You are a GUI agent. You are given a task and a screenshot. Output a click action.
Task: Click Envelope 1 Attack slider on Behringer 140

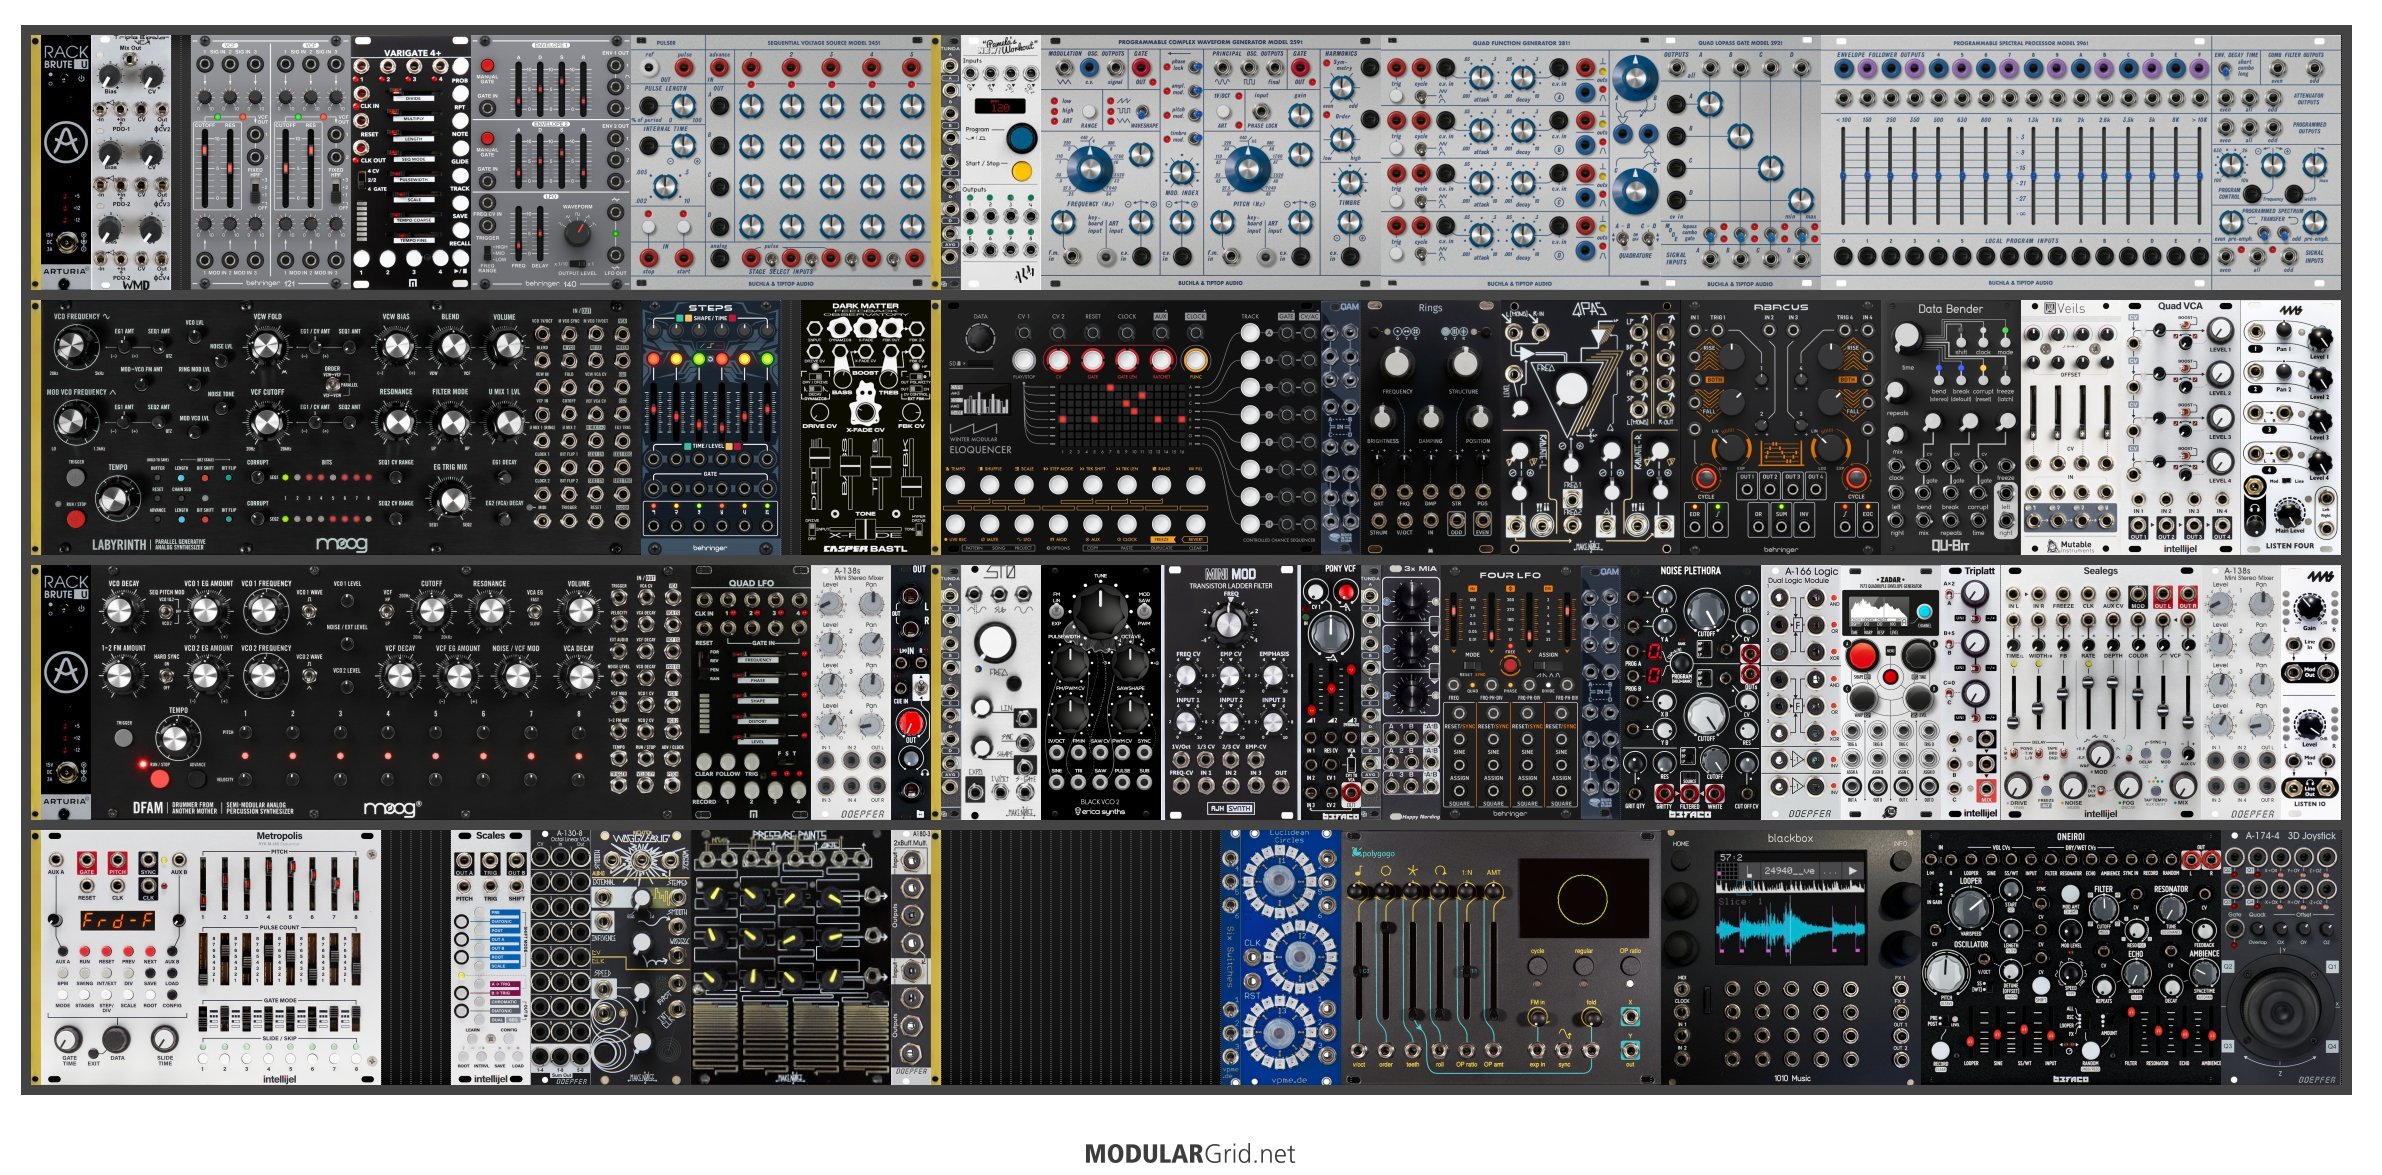click(x=518, y=88)
